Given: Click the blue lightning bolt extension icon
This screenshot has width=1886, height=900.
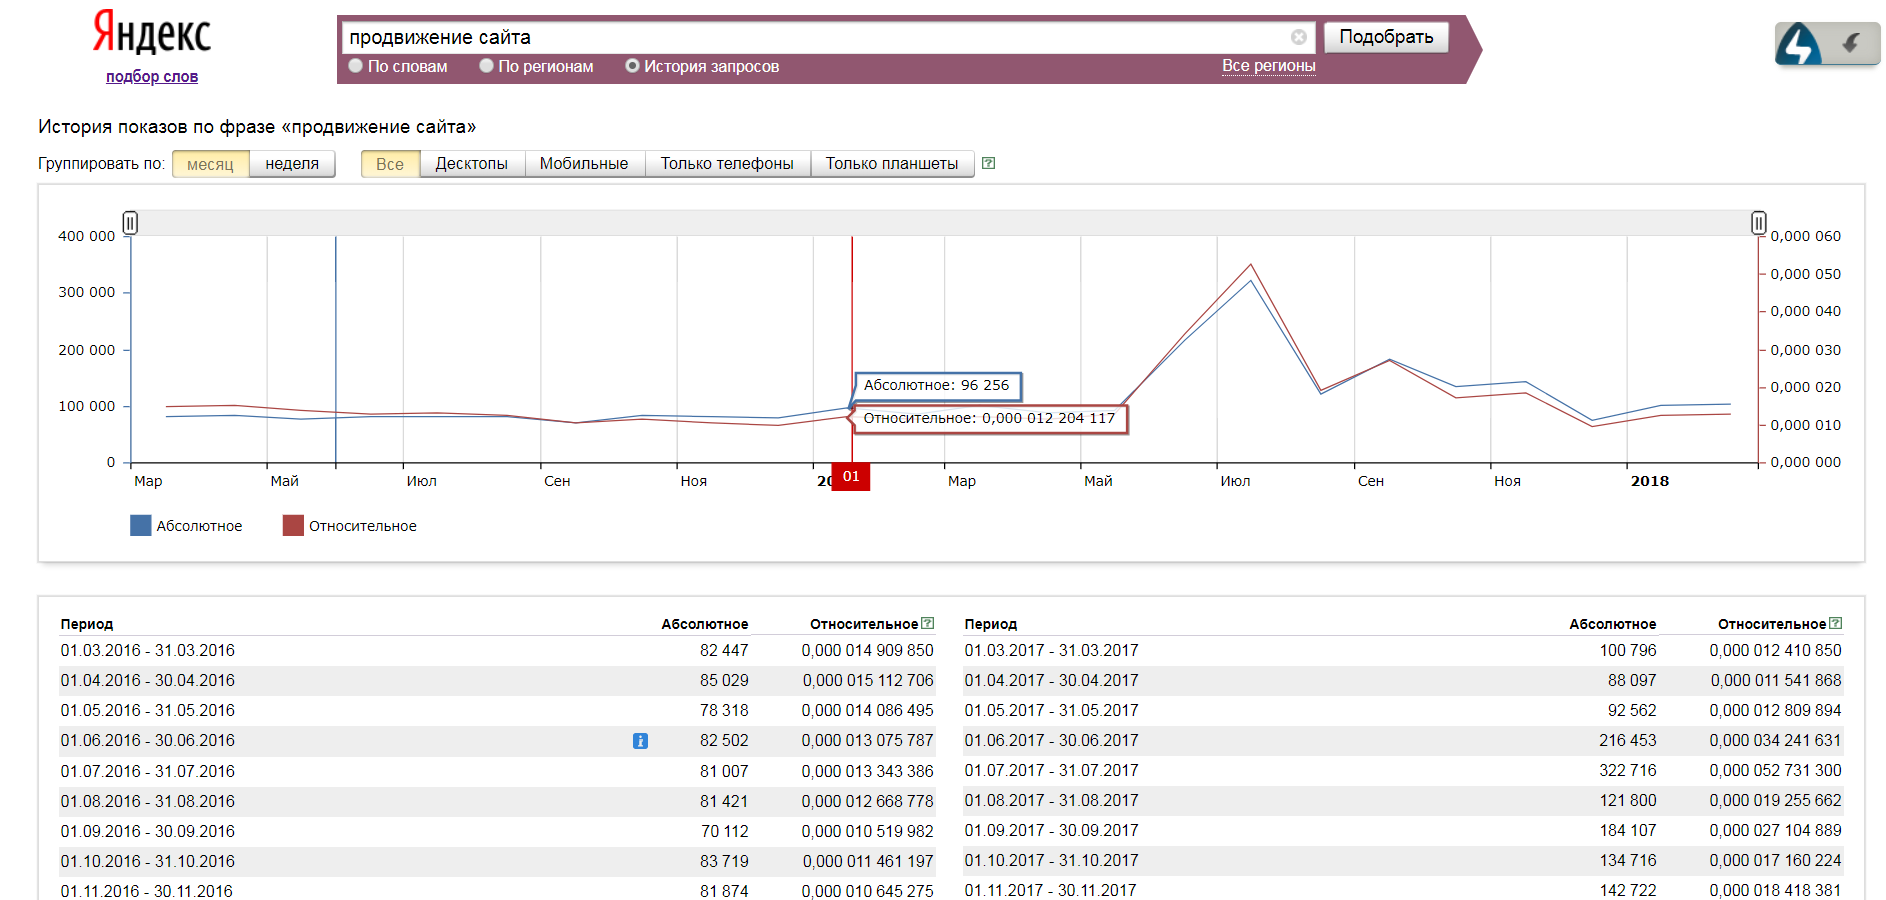Looking at the screenshot, I should [x=1798, y=44].
